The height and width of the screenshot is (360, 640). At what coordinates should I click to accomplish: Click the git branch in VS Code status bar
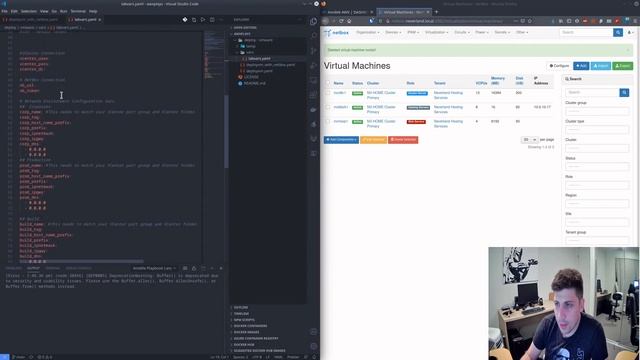(18, 357)
